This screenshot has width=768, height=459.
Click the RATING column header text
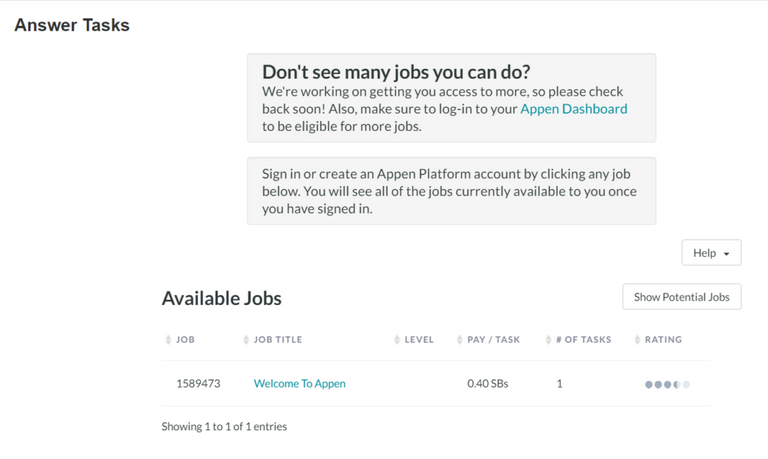coord(663,339)
